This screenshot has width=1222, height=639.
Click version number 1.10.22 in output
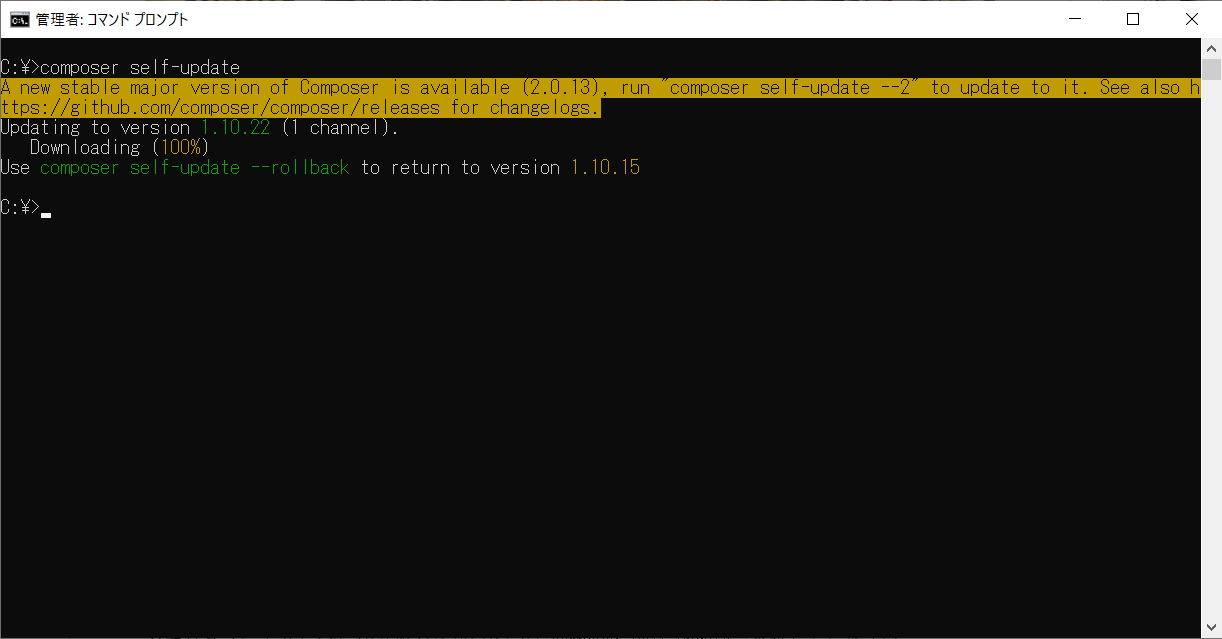tap(235, 127)
